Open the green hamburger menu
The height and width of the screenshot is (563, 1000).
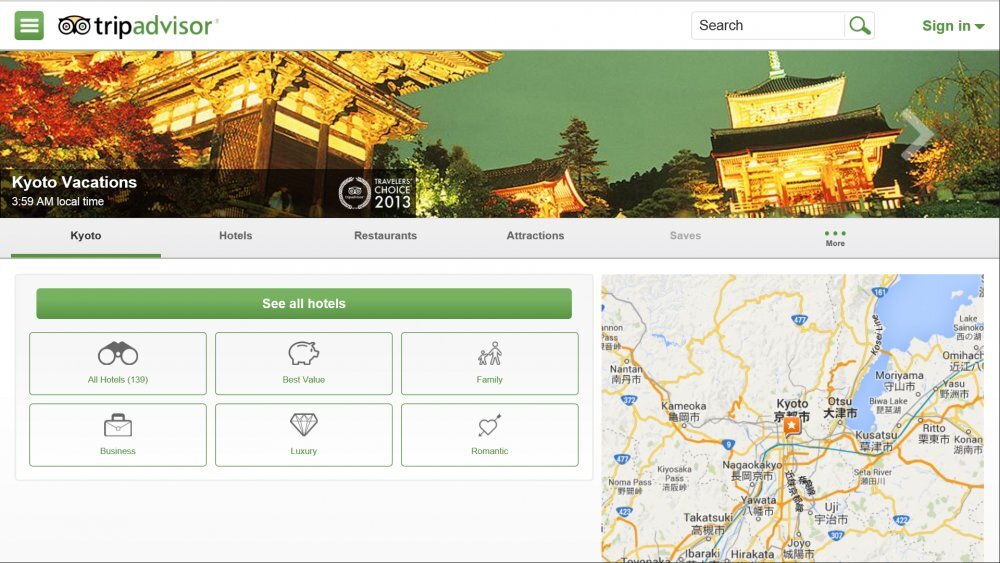(x=29, y=26)
